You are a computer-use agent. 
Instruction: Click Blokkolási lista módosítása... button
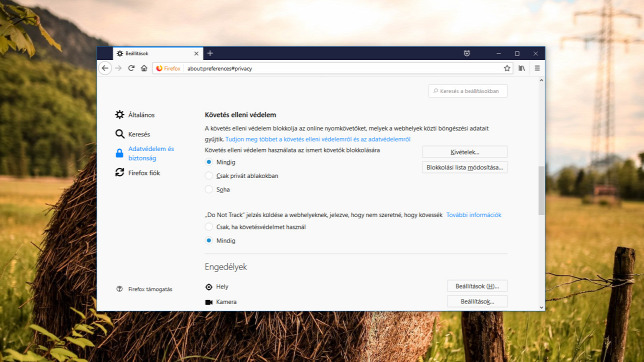click(465, 168)
